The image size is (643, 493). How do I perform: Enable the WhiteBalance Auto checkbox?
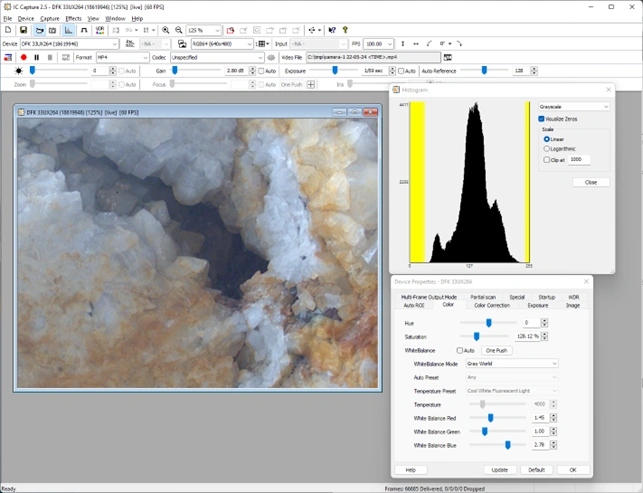[x=460, y=351]
